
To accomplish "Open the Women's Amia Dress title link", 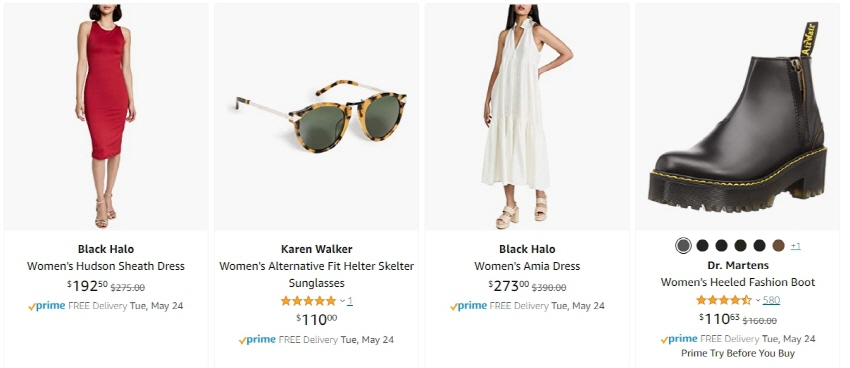I will pos(527,266).
